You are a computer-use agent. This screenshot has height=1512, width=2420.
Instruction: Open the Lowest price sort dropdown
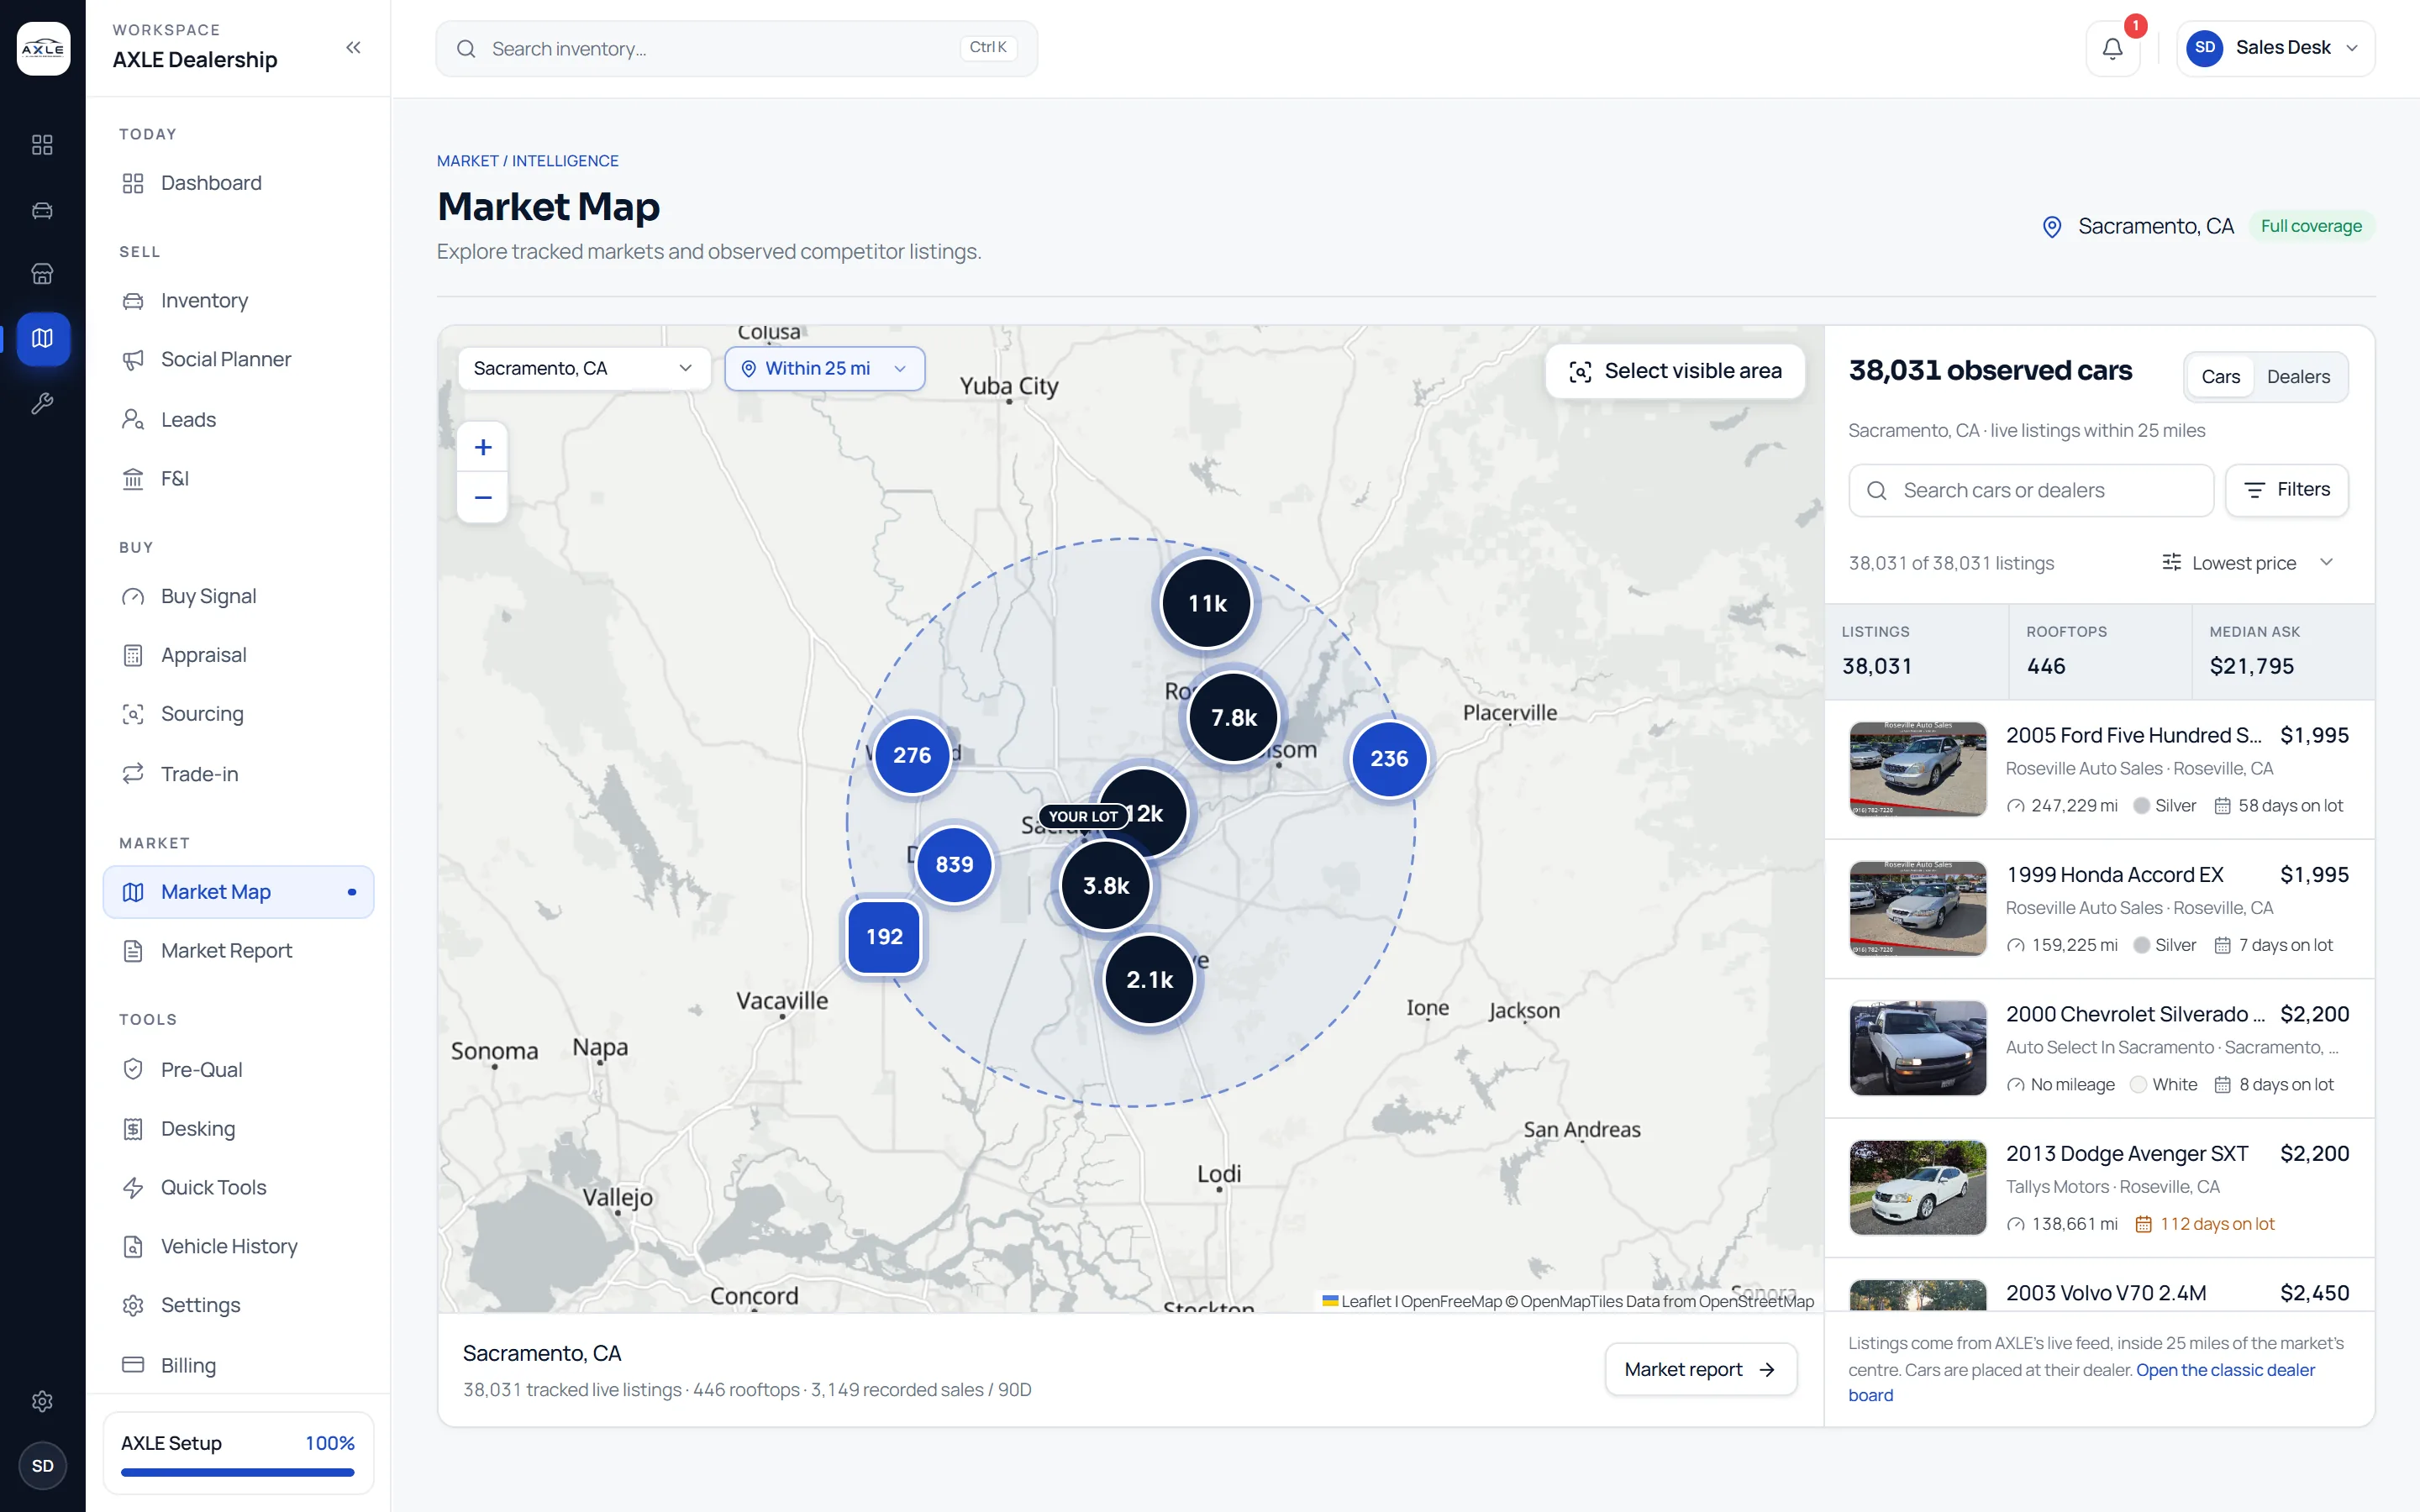[x=2248, y=563]
